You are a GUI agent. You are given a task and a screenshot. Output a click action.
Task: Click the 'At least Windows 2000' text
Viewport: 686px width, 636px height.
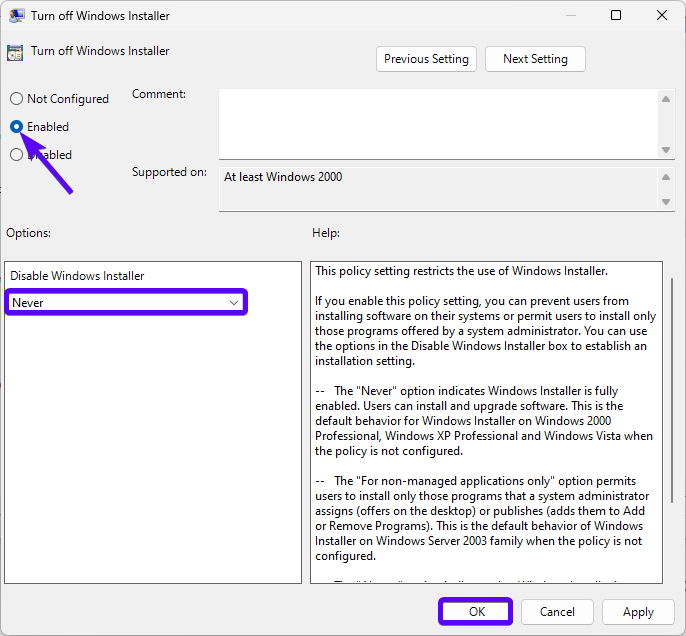pyautogui.click(x=283, y=177)
